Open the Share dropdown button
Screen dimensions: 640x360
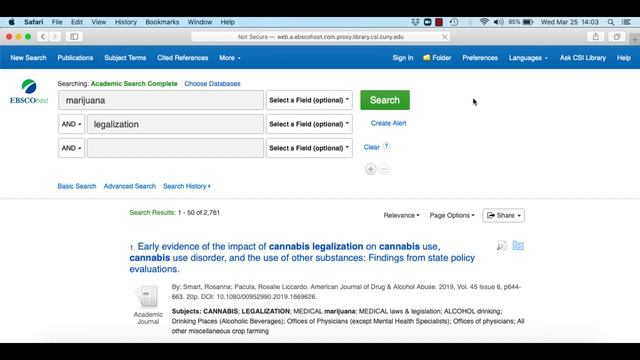point(504,216)
